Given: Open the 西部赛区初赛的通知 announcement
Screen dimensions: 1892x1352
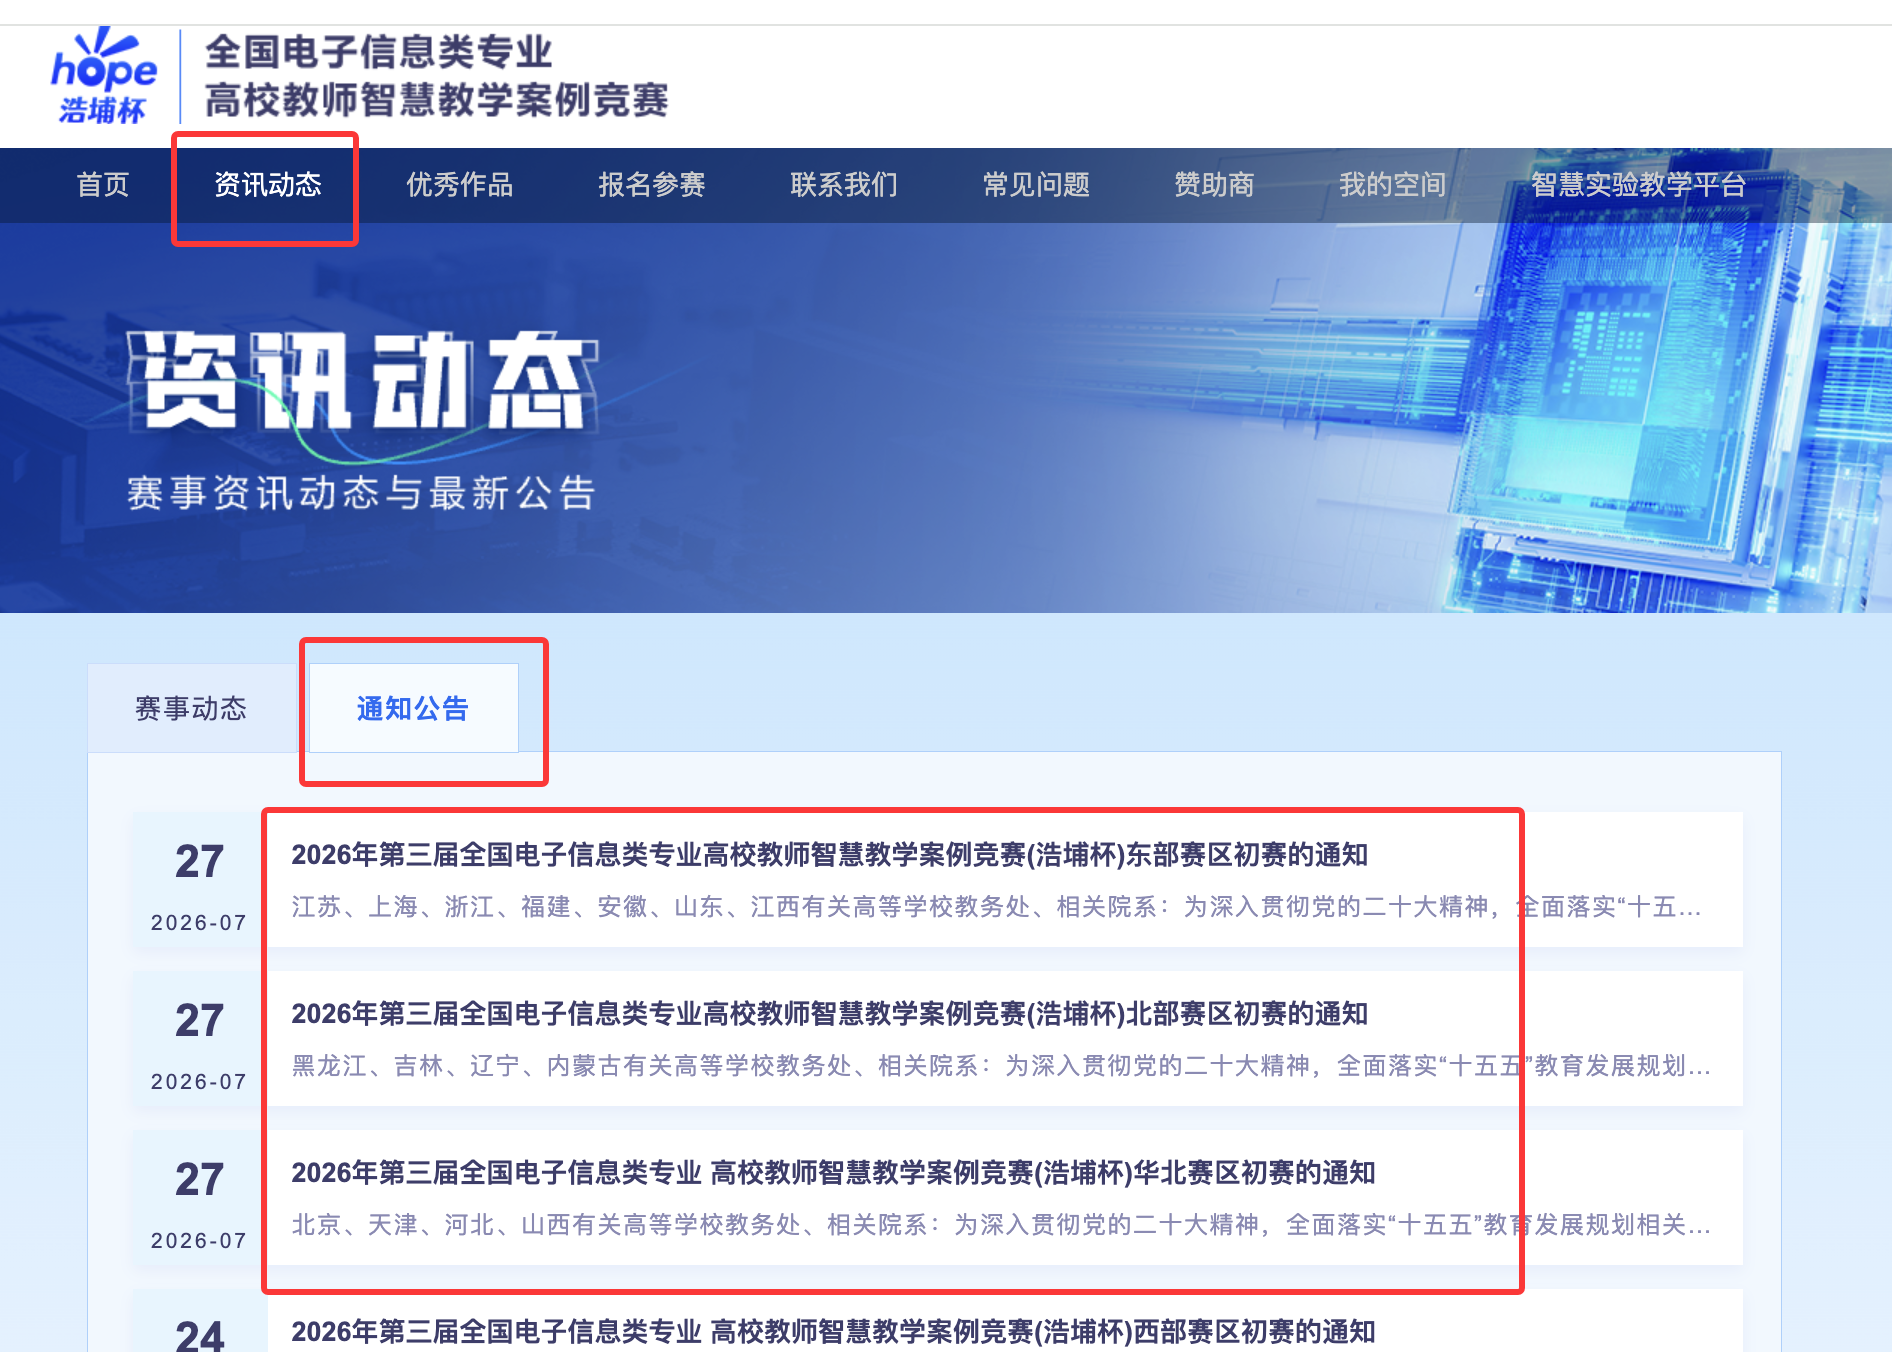Looking at the screenshot, I should 834,1332.
